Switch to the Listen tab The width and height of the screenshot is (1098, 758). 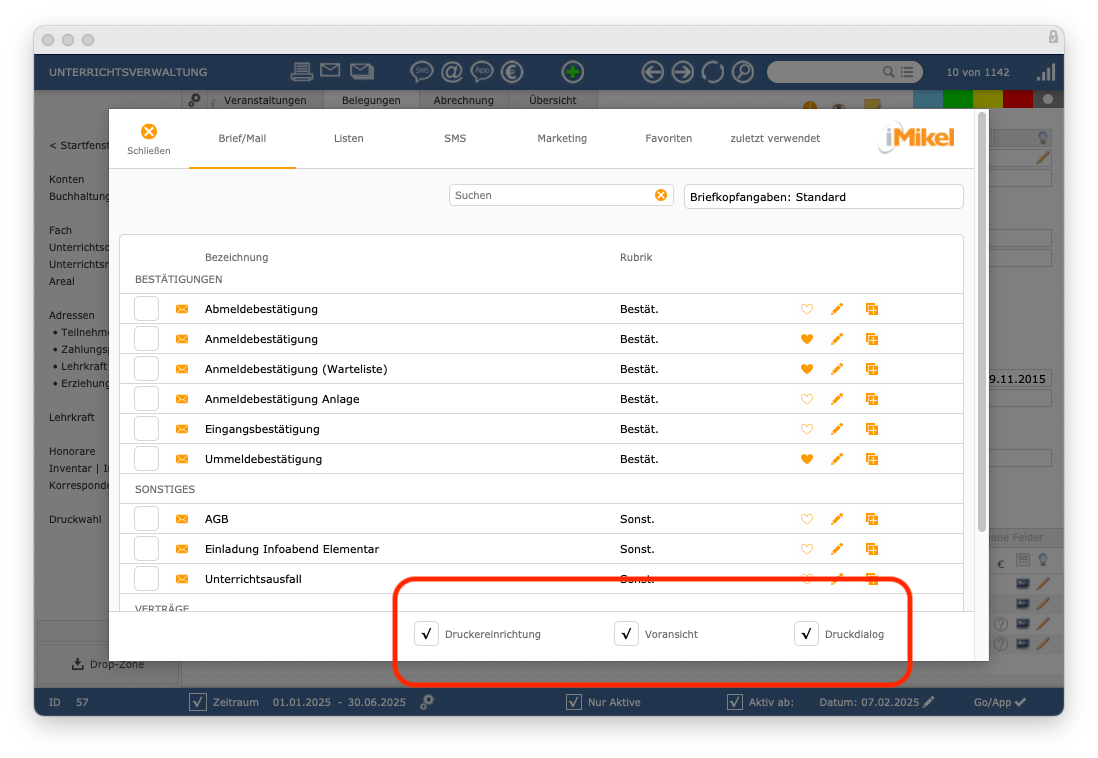(x=349, y=139)
